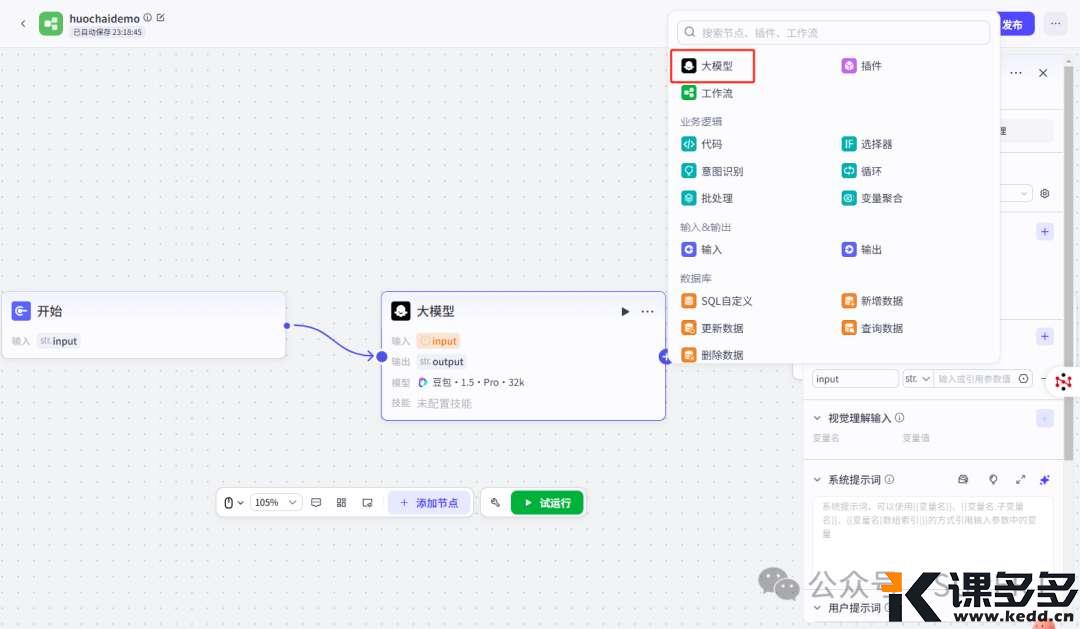Add a 代码 node from business logic section

pyautogui.click(x=712, y=143)
